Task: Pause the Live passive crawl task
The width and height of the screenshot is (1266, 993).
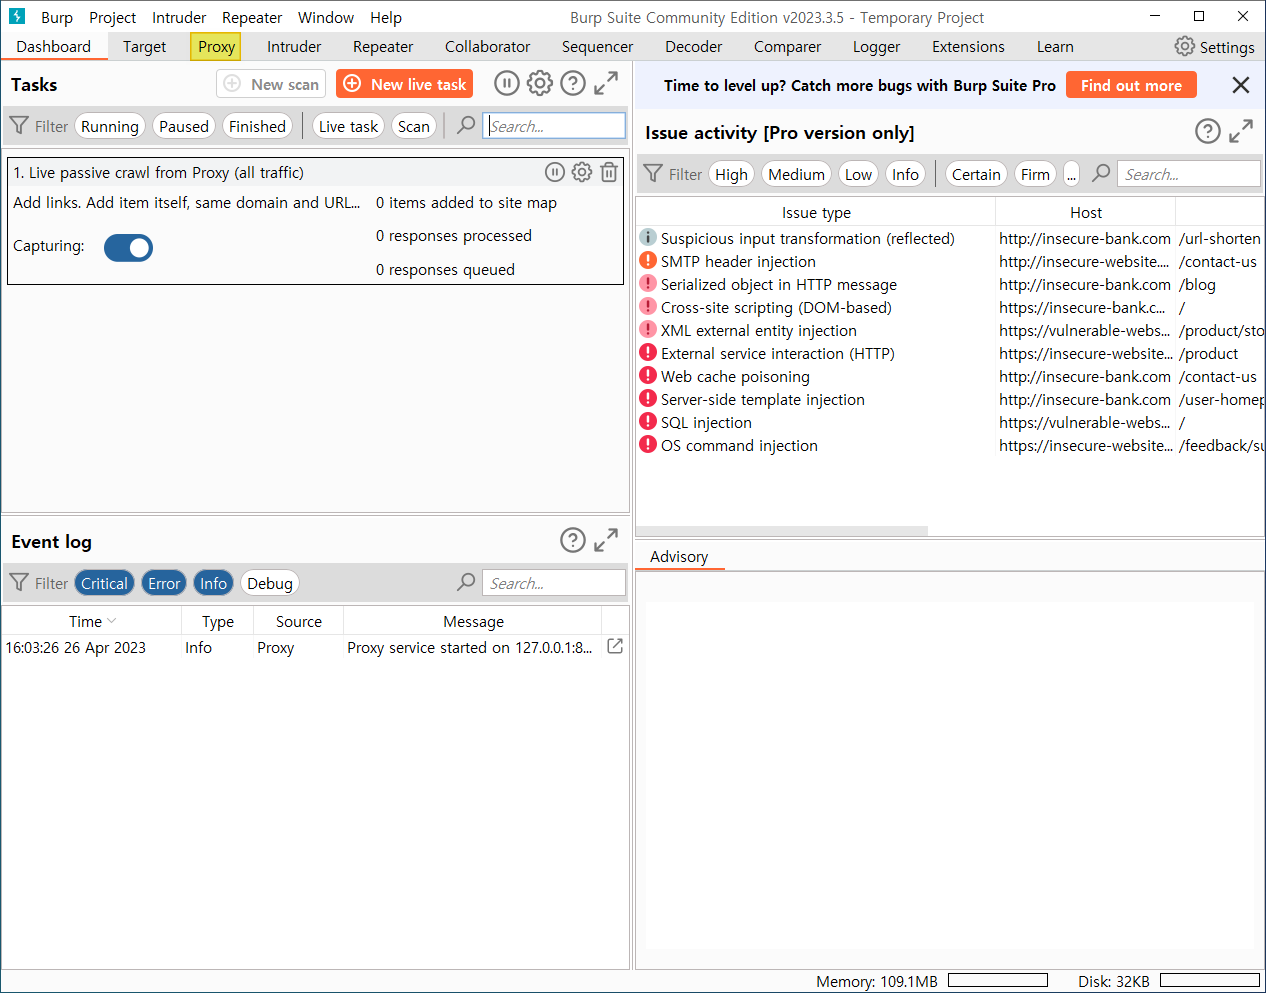Action: (555, 172)
